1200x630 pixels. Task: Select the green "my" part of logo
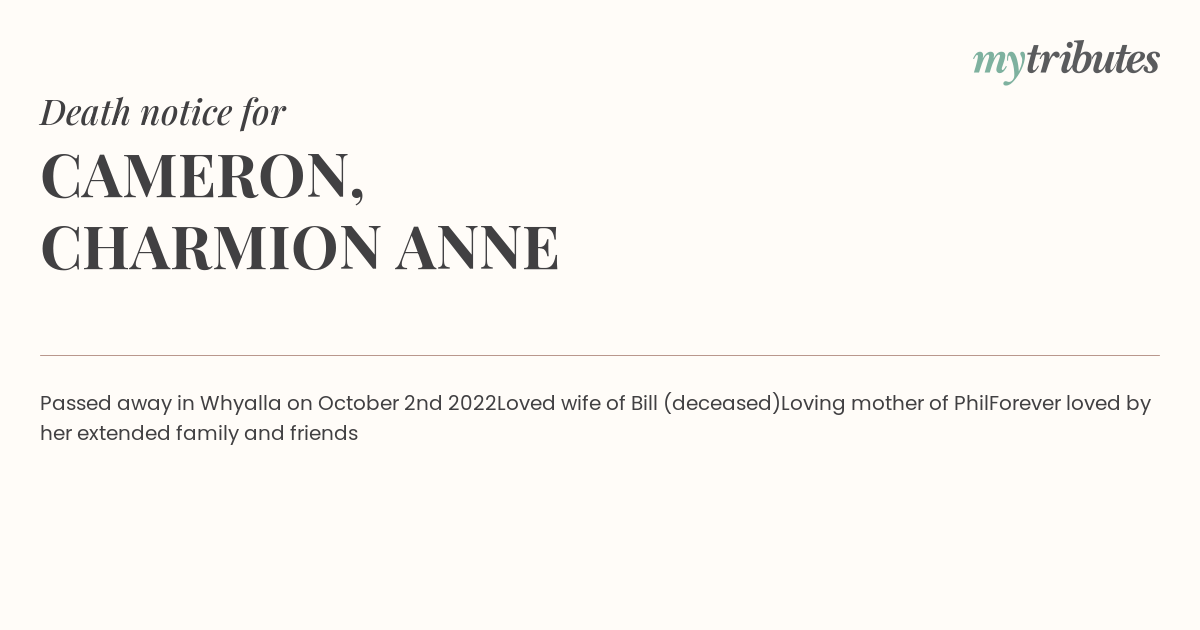[x=998, y=64]
